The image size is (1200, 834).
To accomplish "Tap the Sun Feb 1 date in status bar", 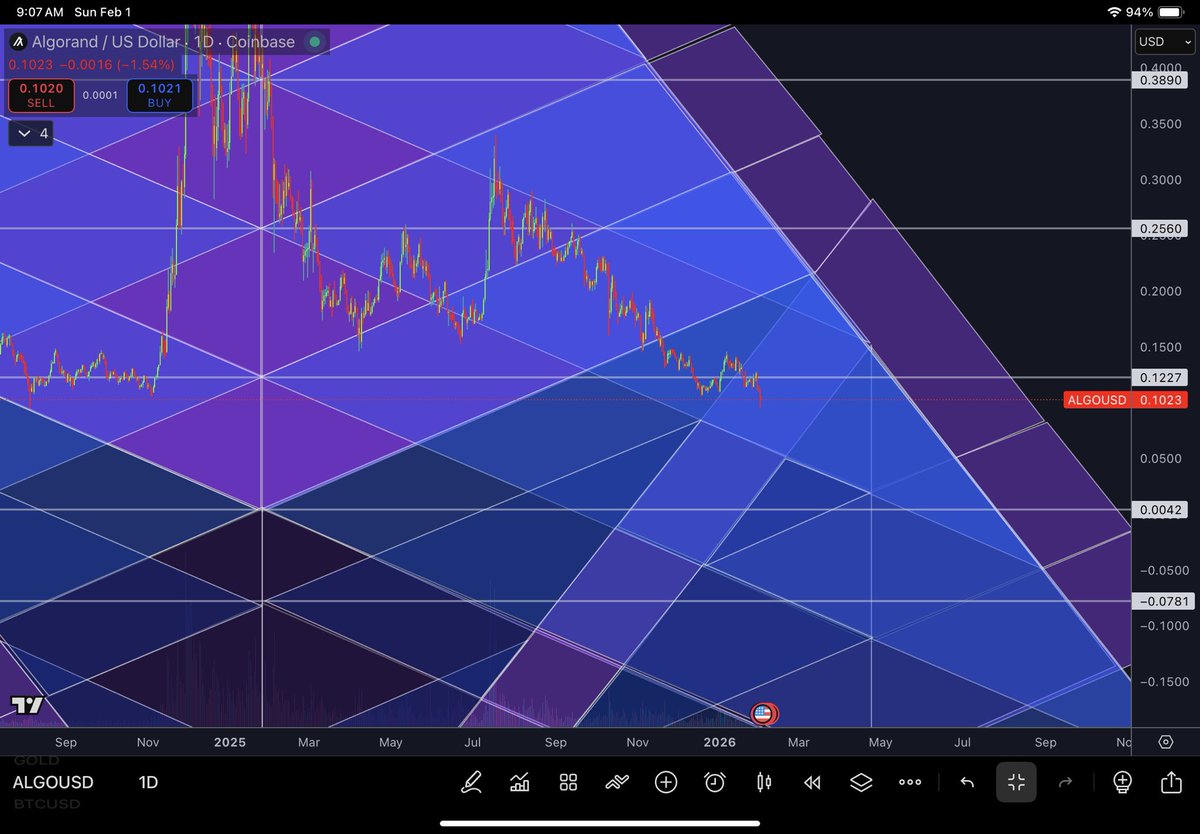I will point(103,11).
